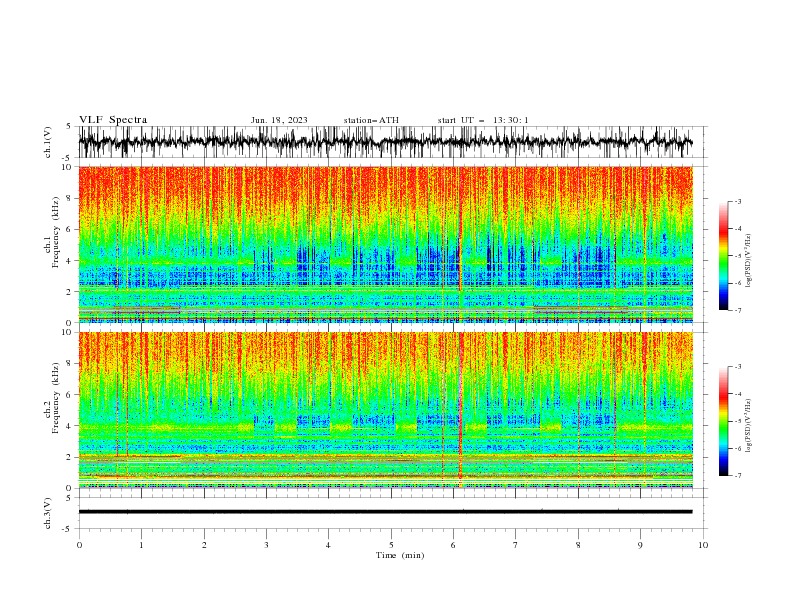Click the ch.2 frequency axis "8" tick label
This screenshot has width=792, height=612.
coord(70,364)
